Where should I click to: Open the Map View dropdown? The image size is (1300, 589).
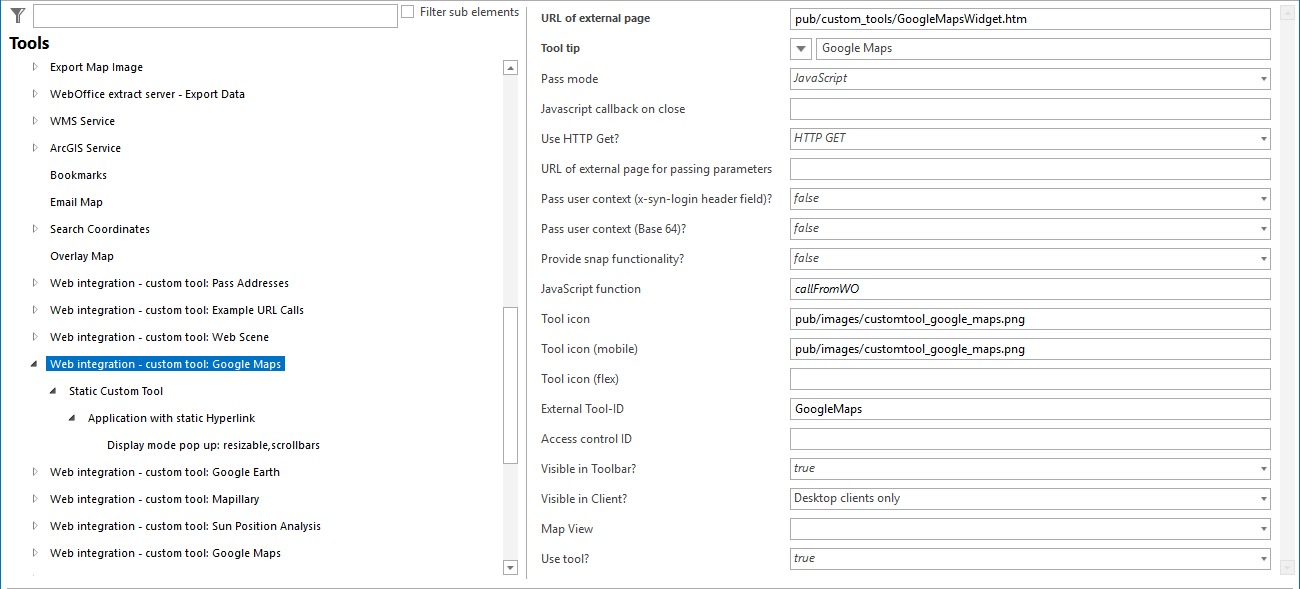(x=1262, y=528)
